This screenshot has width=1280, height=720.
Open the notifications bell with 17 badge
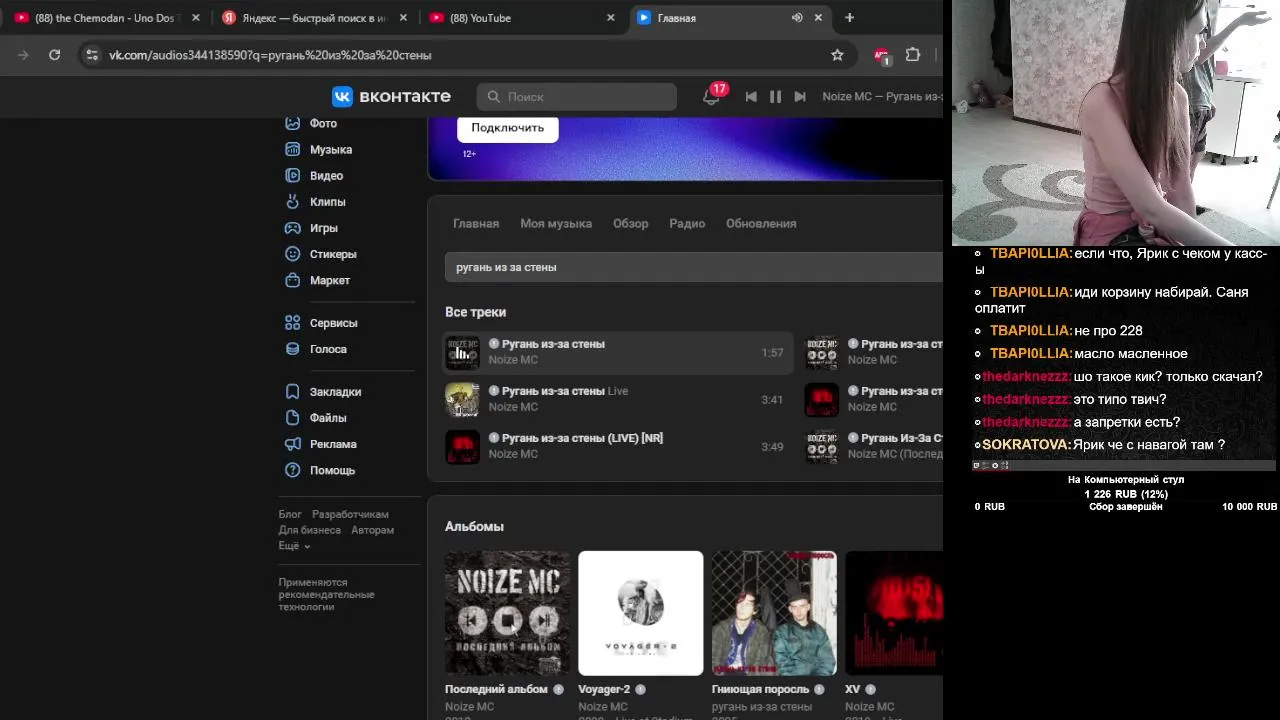pos(712,96)
